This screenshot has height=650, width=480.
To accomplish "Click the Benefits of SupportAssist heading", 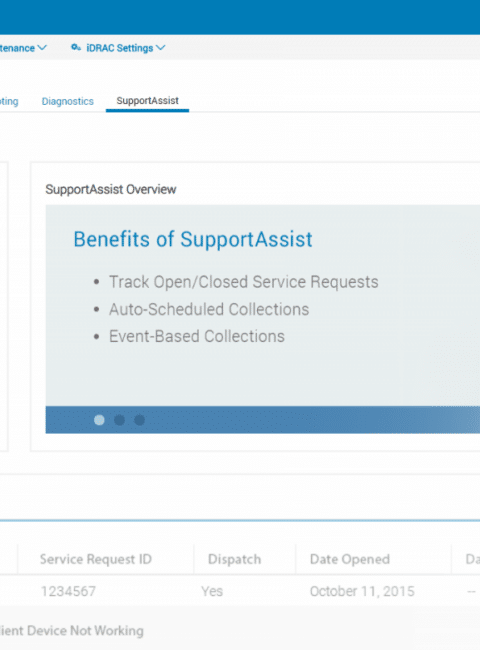I will pyautogui.click(x=193, y=239).
